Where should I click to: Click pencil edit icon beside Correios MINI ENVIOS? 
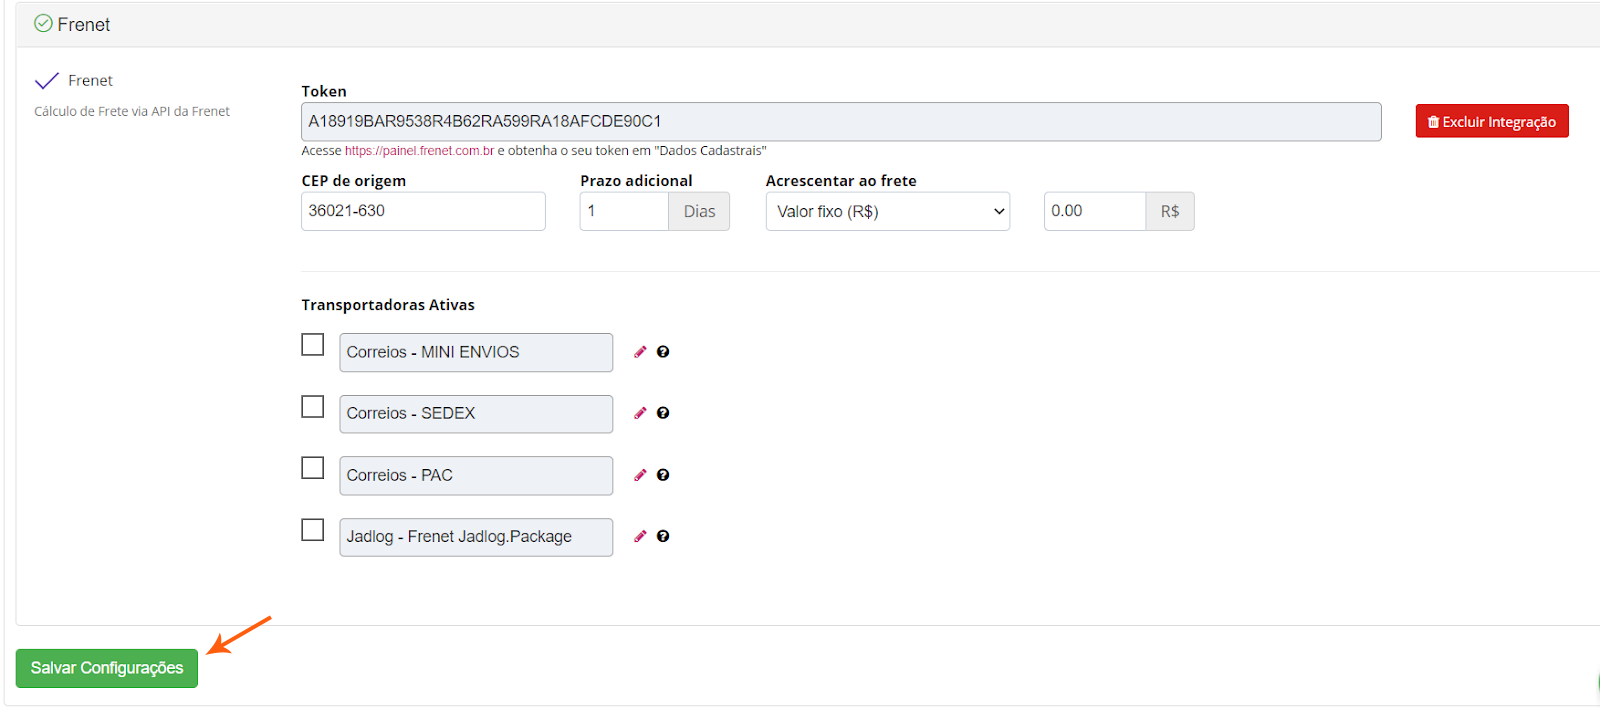(x=640, y=352)
